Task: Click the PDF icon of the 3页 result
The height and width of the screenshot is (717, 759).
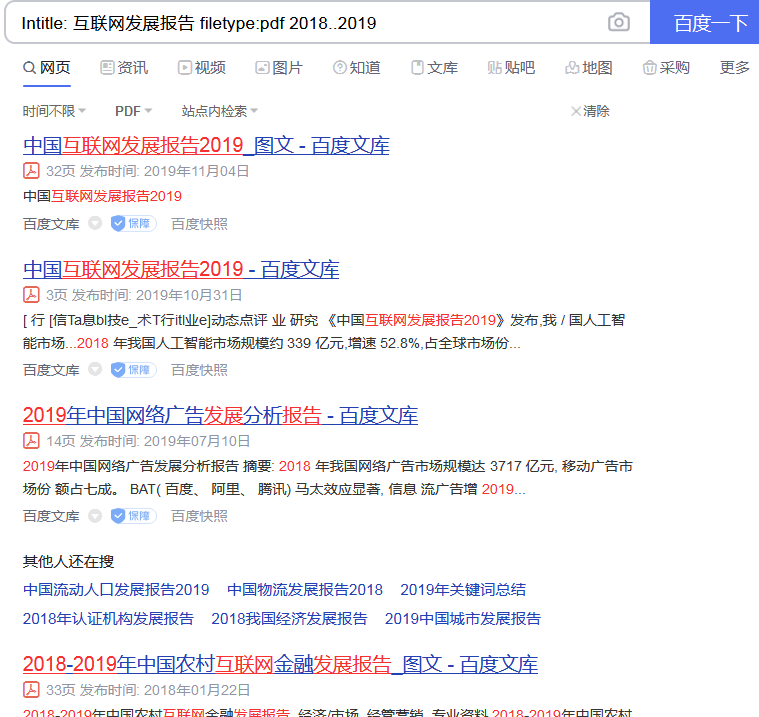Action: coord(31,295)
